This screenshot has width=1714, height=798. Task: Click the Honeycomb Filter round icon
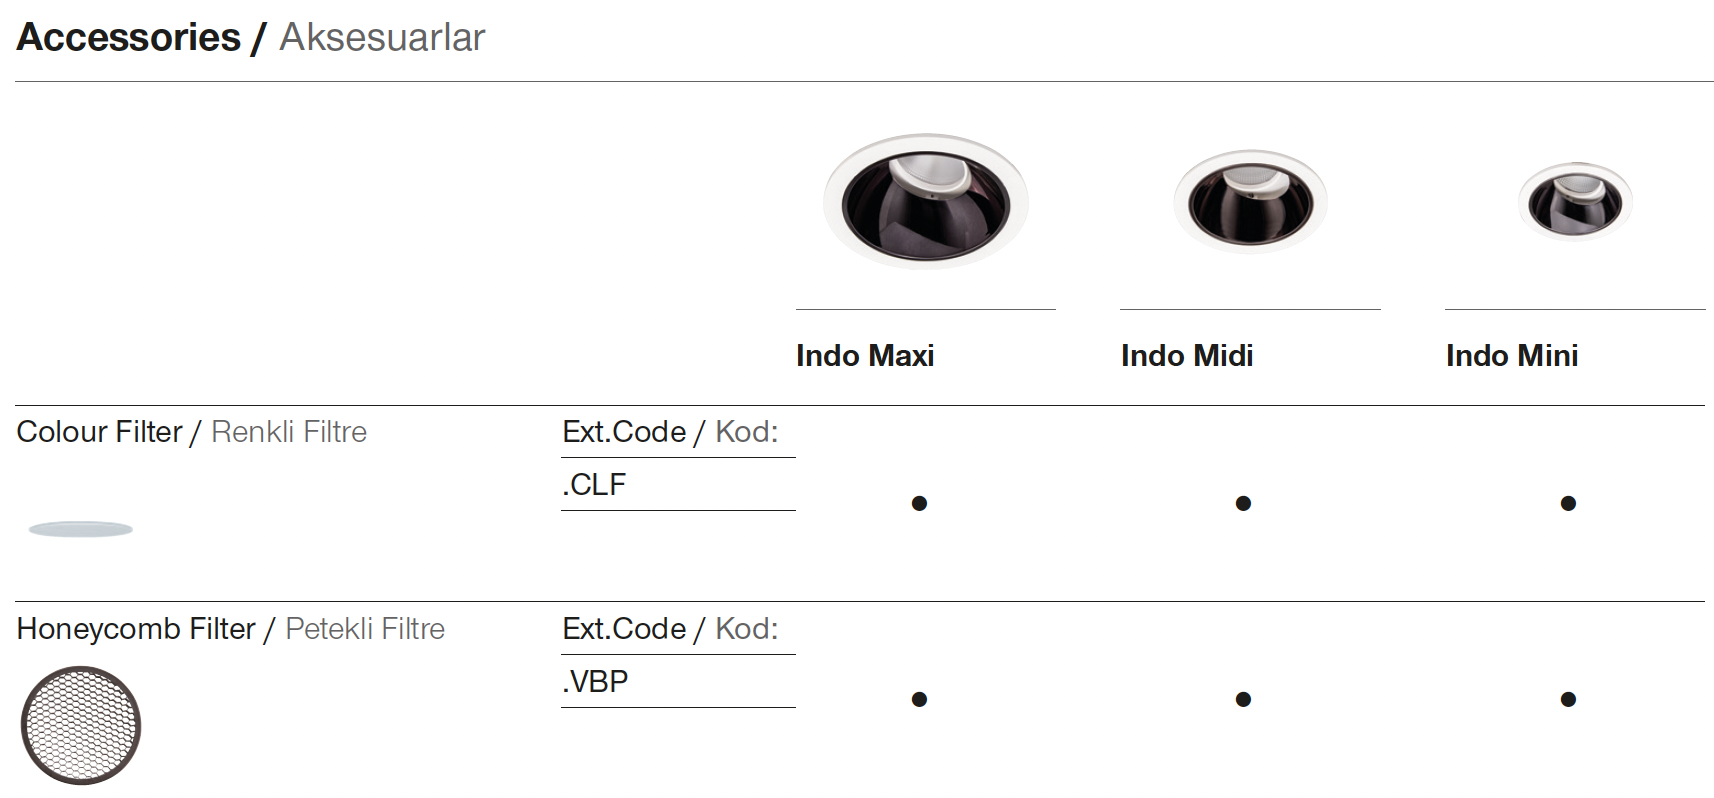pyautogui.click(x=81, y=725)
